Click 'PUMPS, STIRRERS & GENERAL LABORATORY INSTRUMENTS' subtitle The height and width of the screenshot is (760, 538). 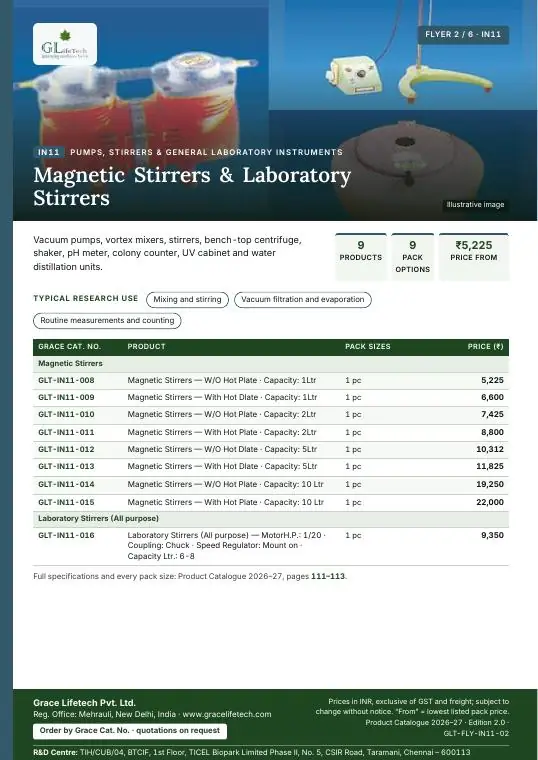tap(206, 152)
